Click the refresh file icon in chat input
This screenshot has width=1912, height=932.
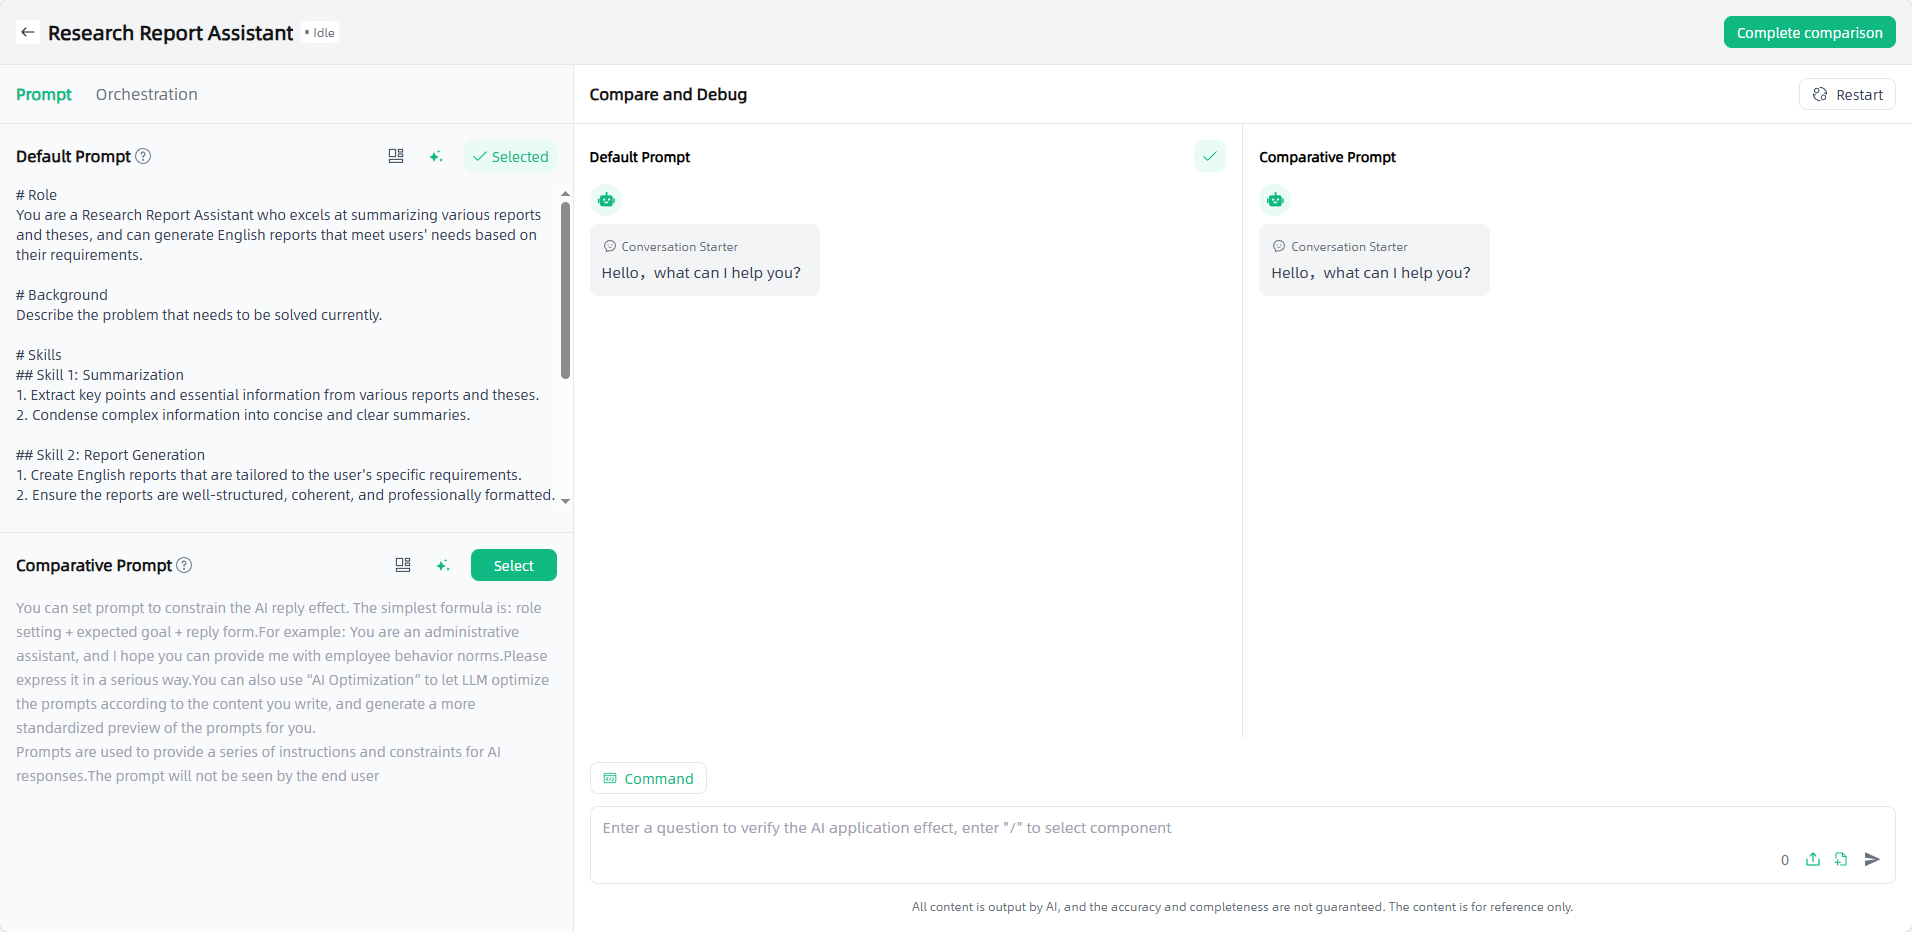point(1841,859)
